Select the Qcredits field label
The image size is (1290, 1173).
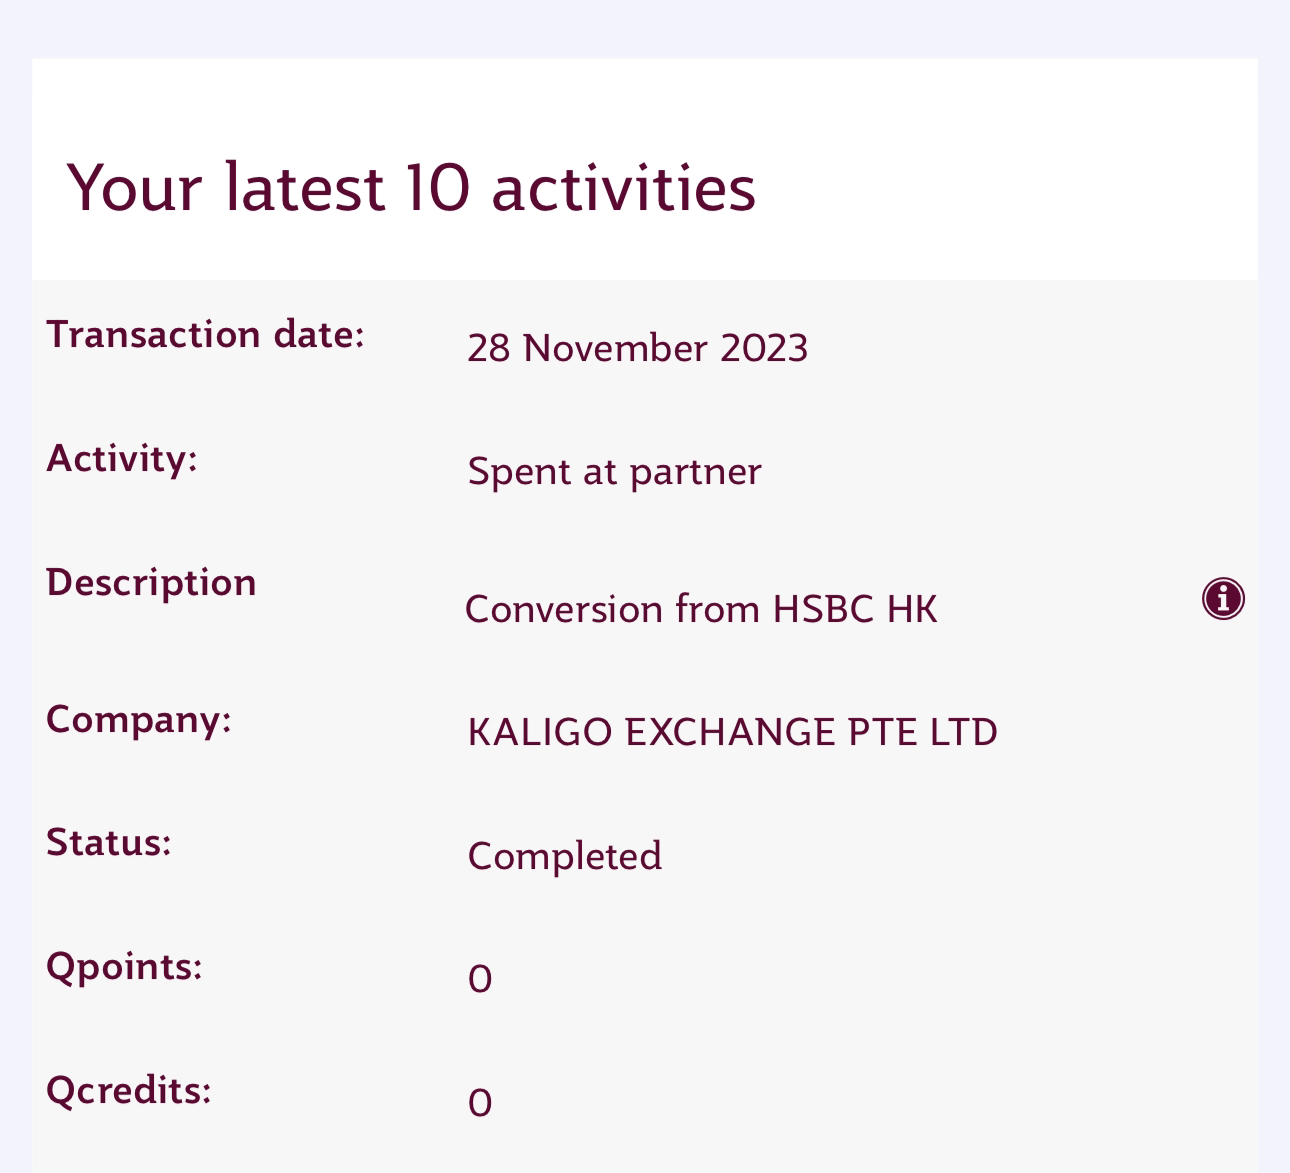[129, 1091]
